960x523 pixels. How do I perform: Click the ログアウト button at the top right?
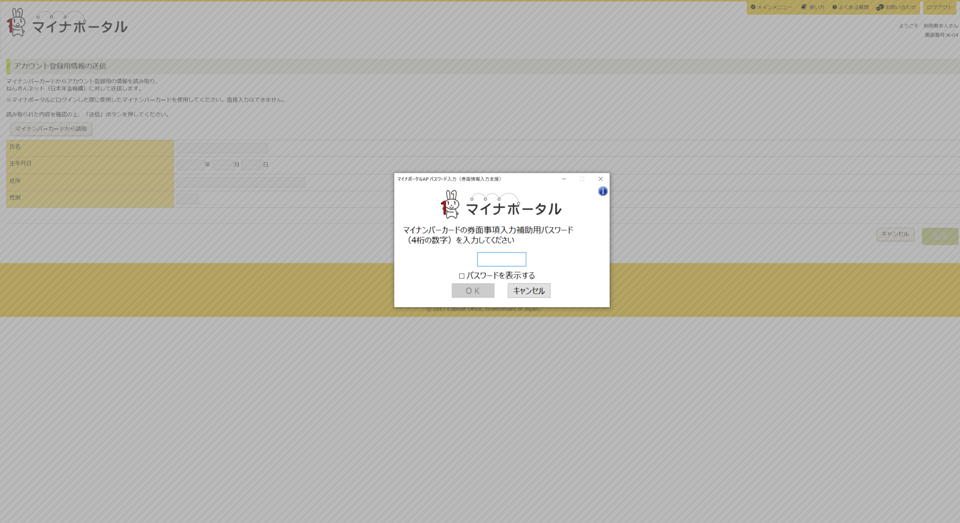click(940, 7)
